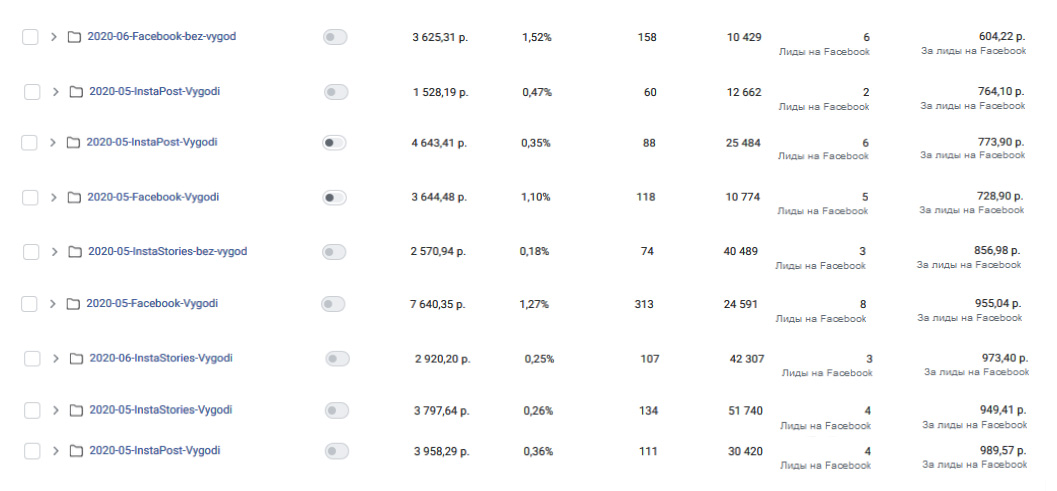Toggle status switch for 2020-06-Facebook-bez-vygod
Screen dimensions: 1057x491
[334, 37]
